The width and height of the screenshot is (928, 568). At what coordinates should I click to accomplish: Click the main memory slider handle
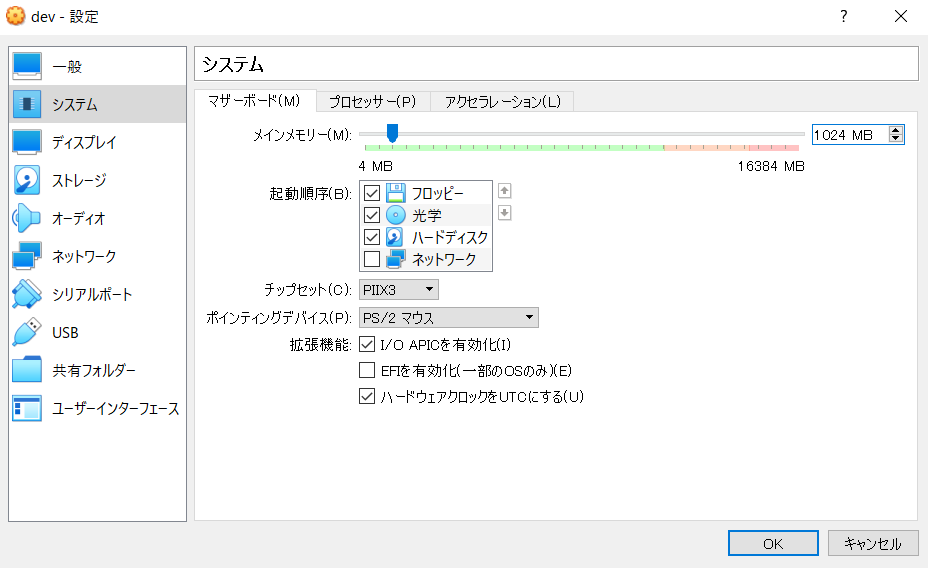click(x=392, y=133)
